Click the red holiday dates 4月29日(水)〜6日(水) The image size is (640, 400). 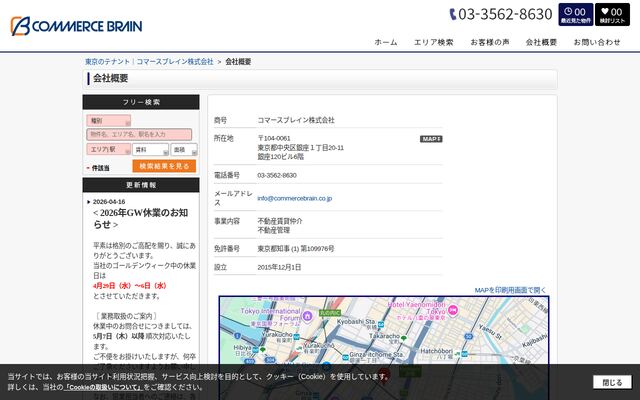point(130,286)
